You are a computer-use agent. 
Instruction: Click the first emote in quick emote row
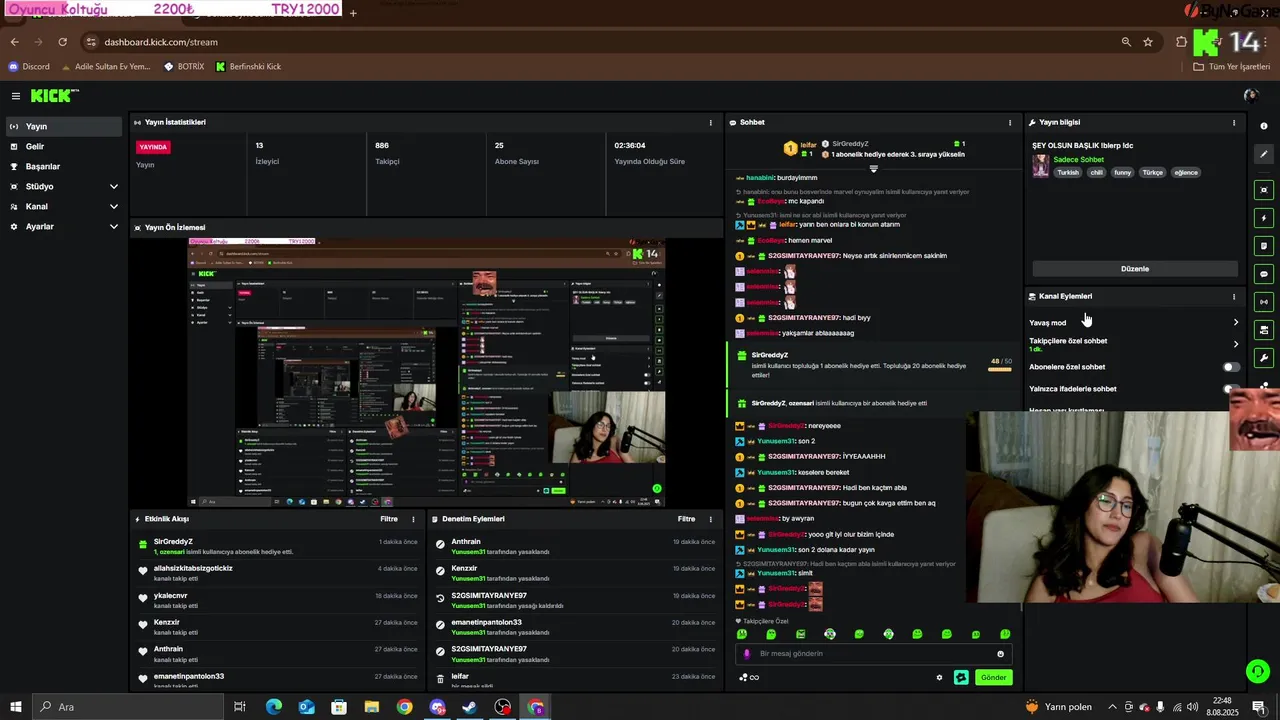click(x=741, y=634)
